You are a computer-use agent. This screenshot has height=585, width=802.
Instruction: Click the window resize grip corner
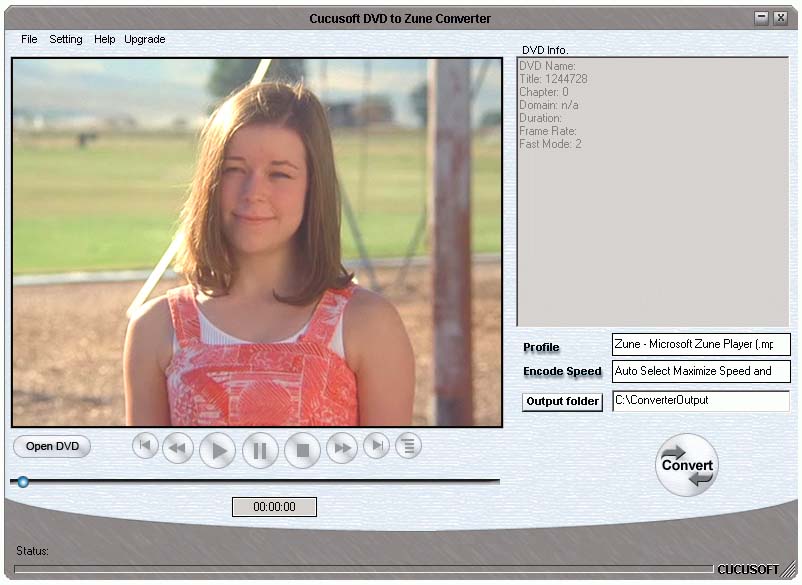pos(790,571)
